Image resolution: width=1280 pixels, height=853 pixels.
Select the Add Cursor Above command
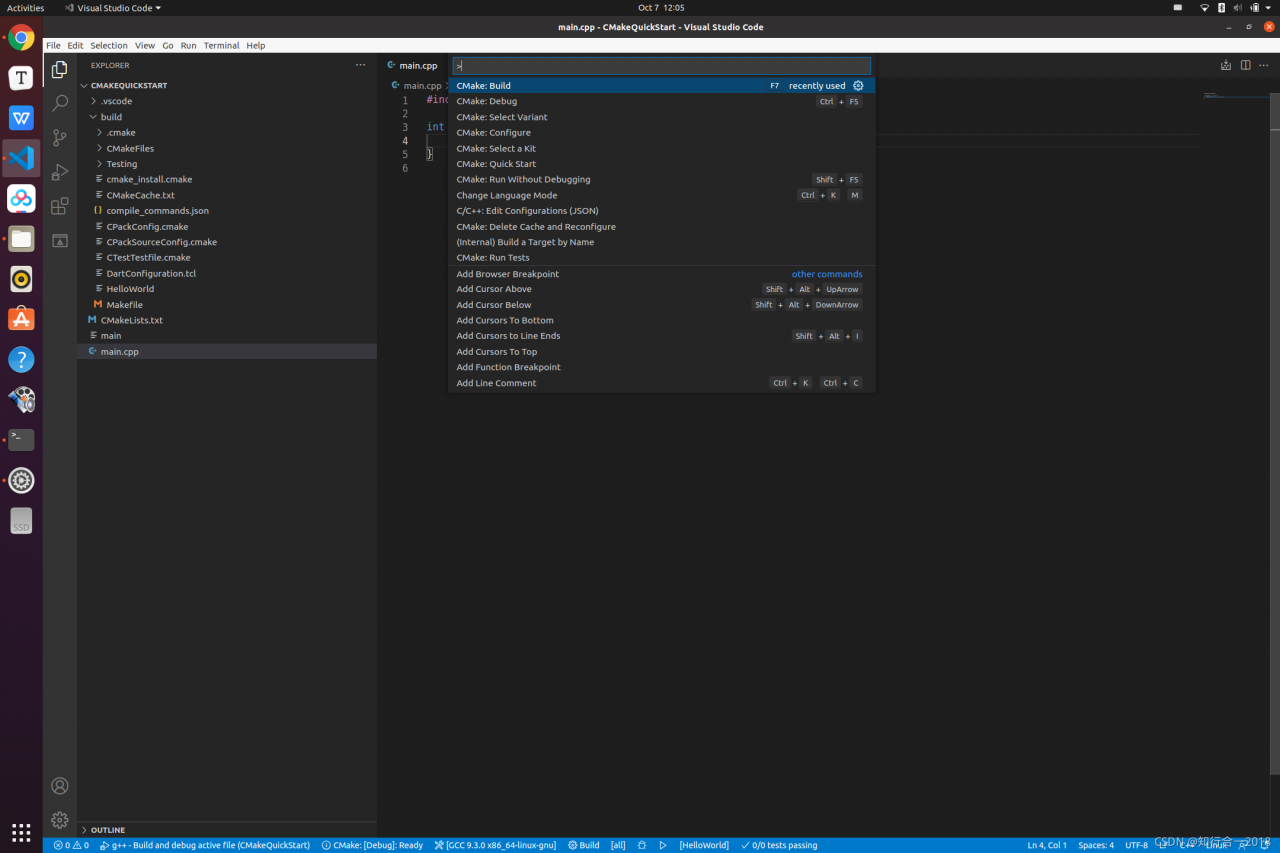[x=661, y=289]
